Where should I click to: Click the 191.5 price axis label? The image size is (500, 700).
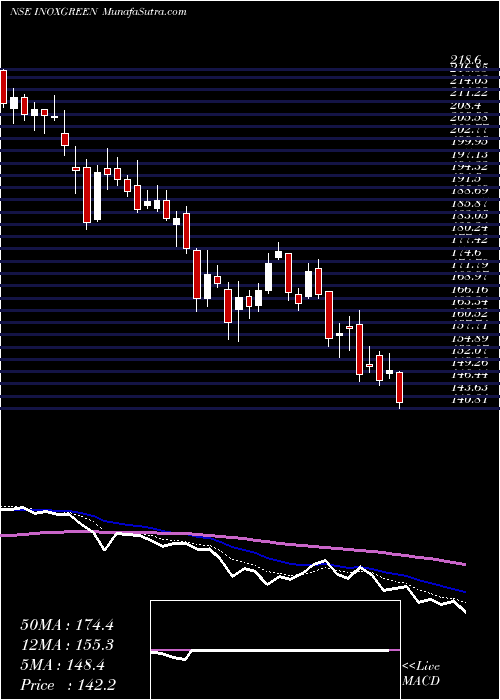pyautogui.click(x=466, y=179)
